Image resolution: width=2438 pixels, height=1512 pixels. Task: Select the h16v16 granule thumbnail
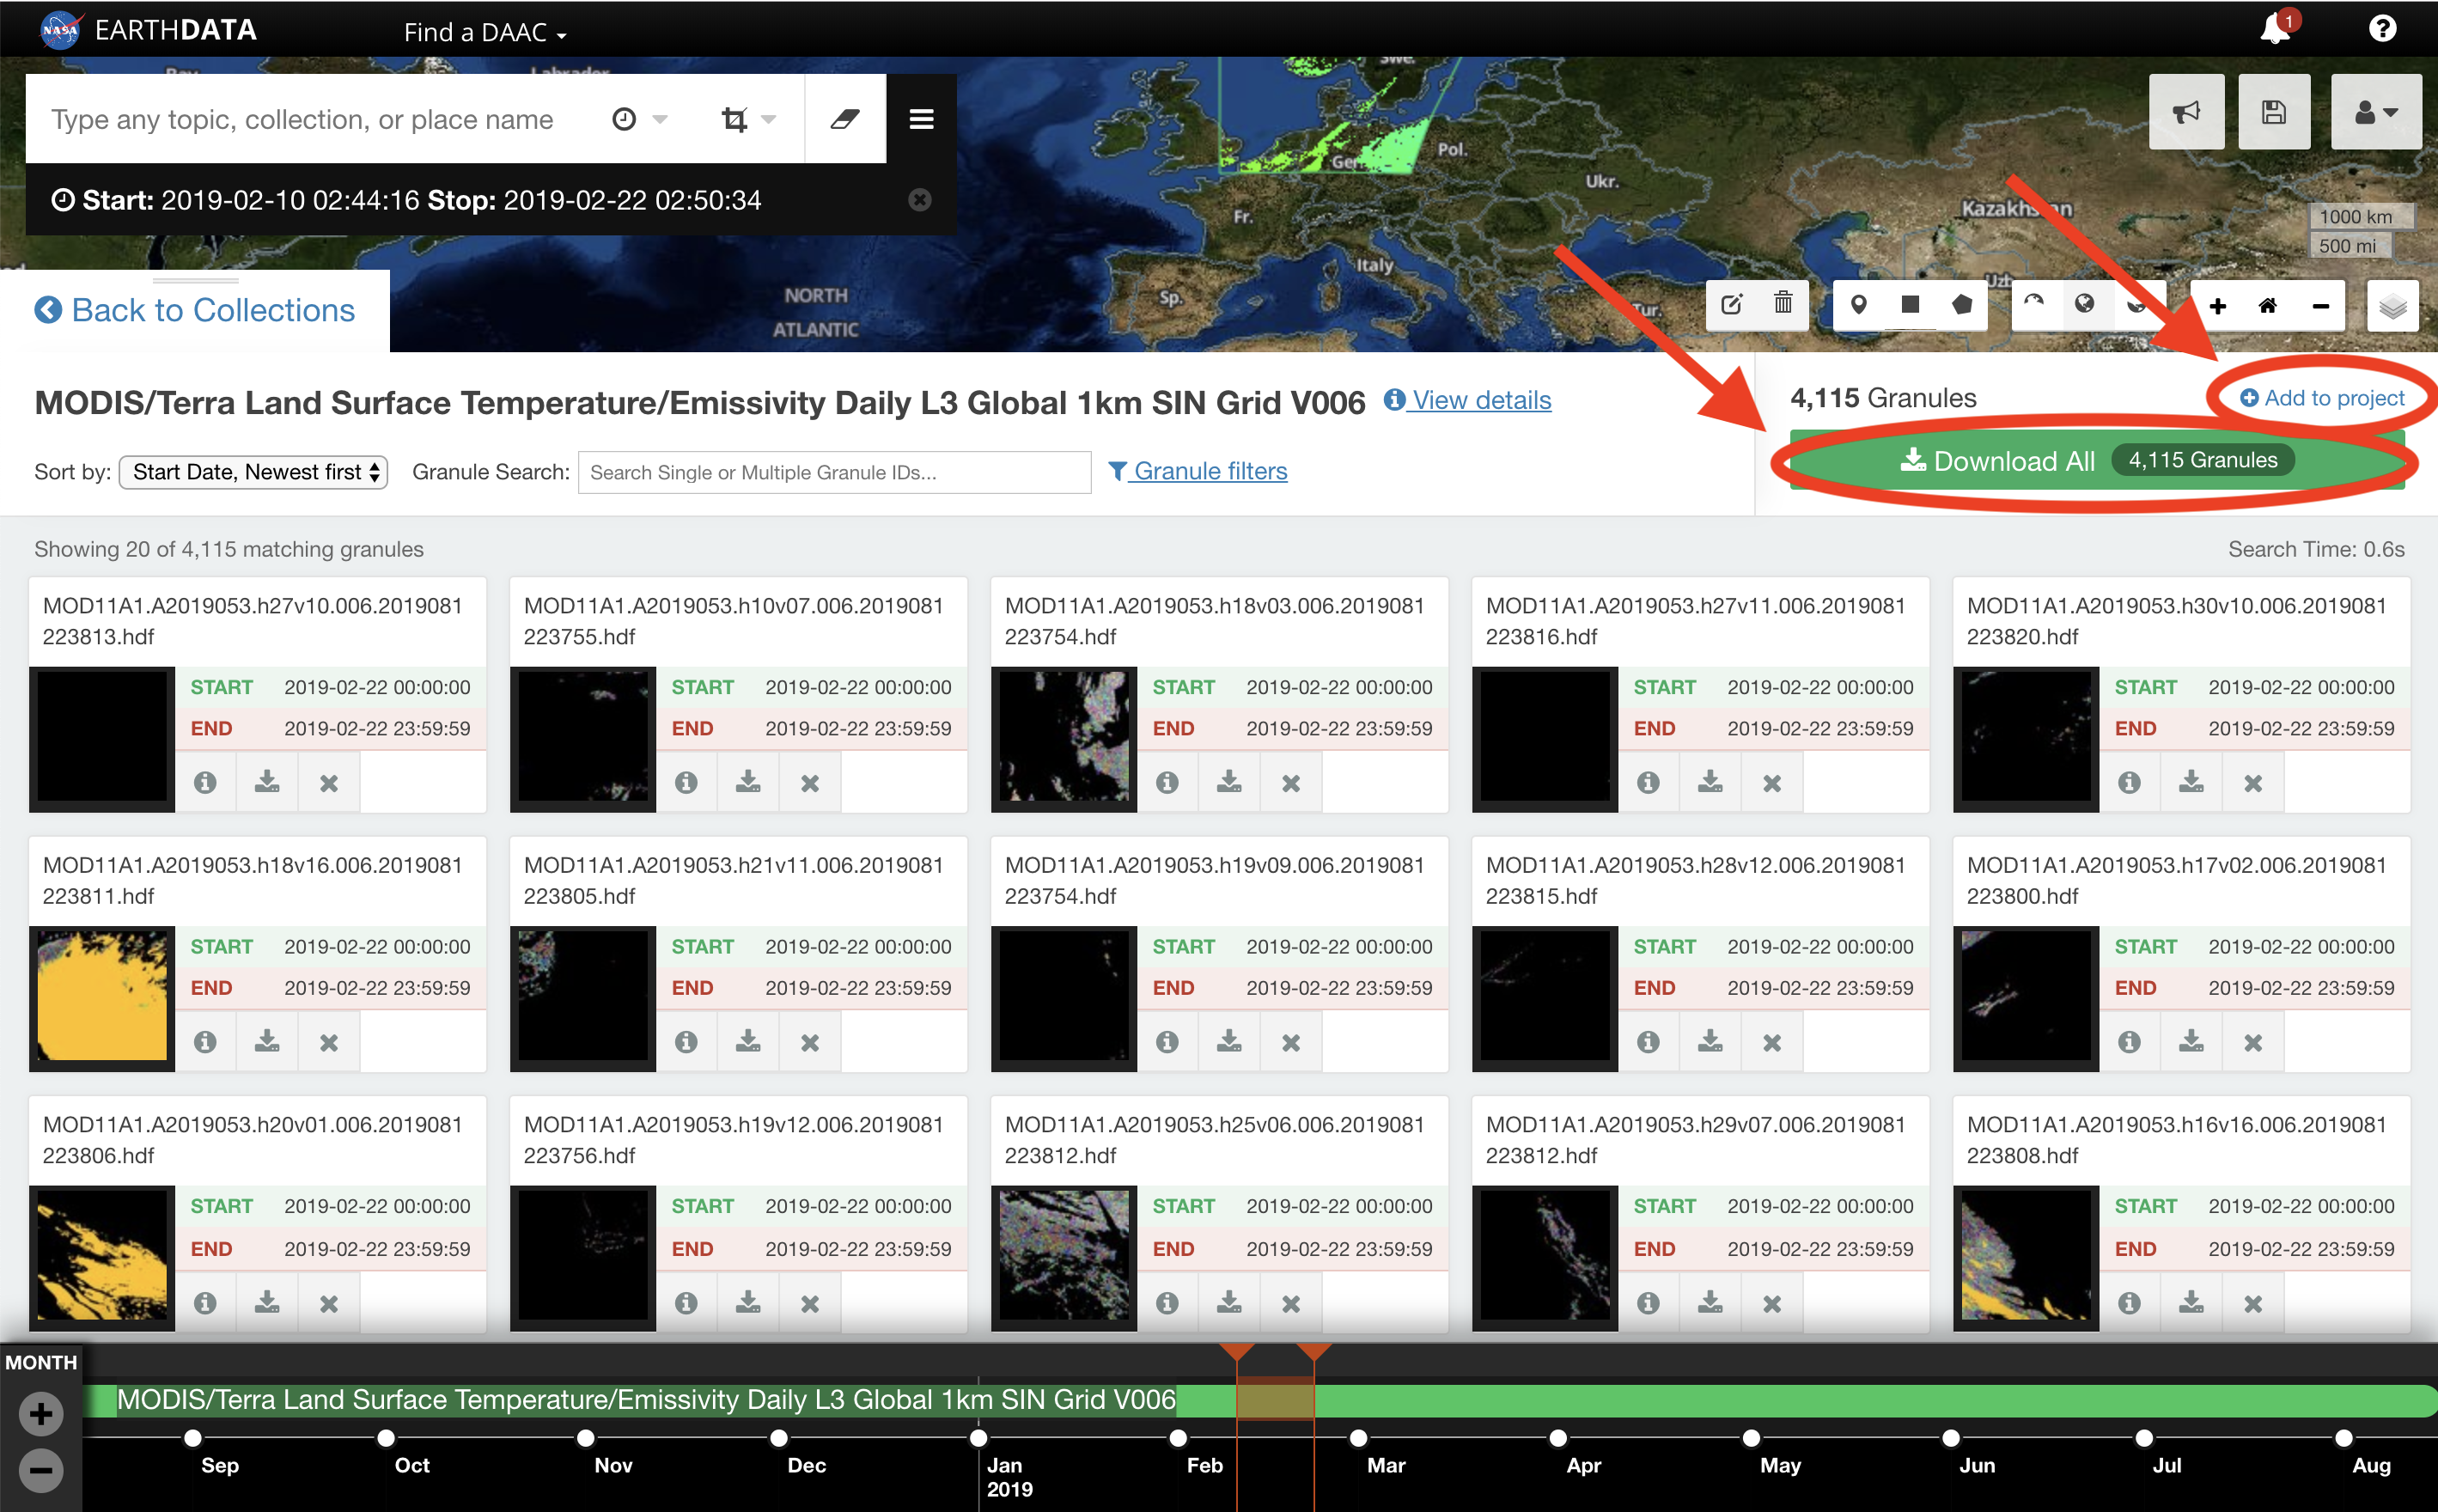2026,1256
